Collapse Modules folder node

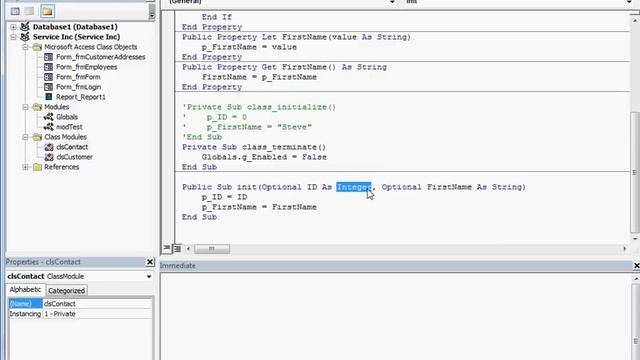coord(25,107)
